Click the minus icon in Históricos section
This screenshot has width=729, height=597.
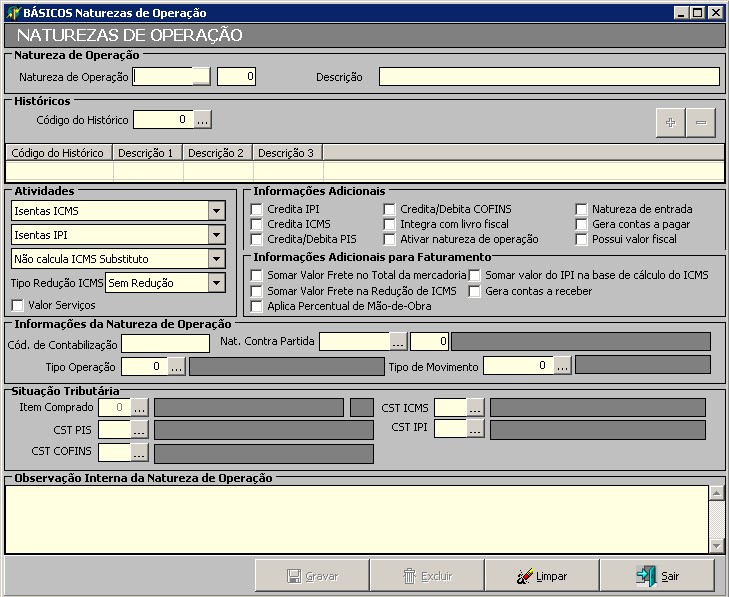coord(700,122)
